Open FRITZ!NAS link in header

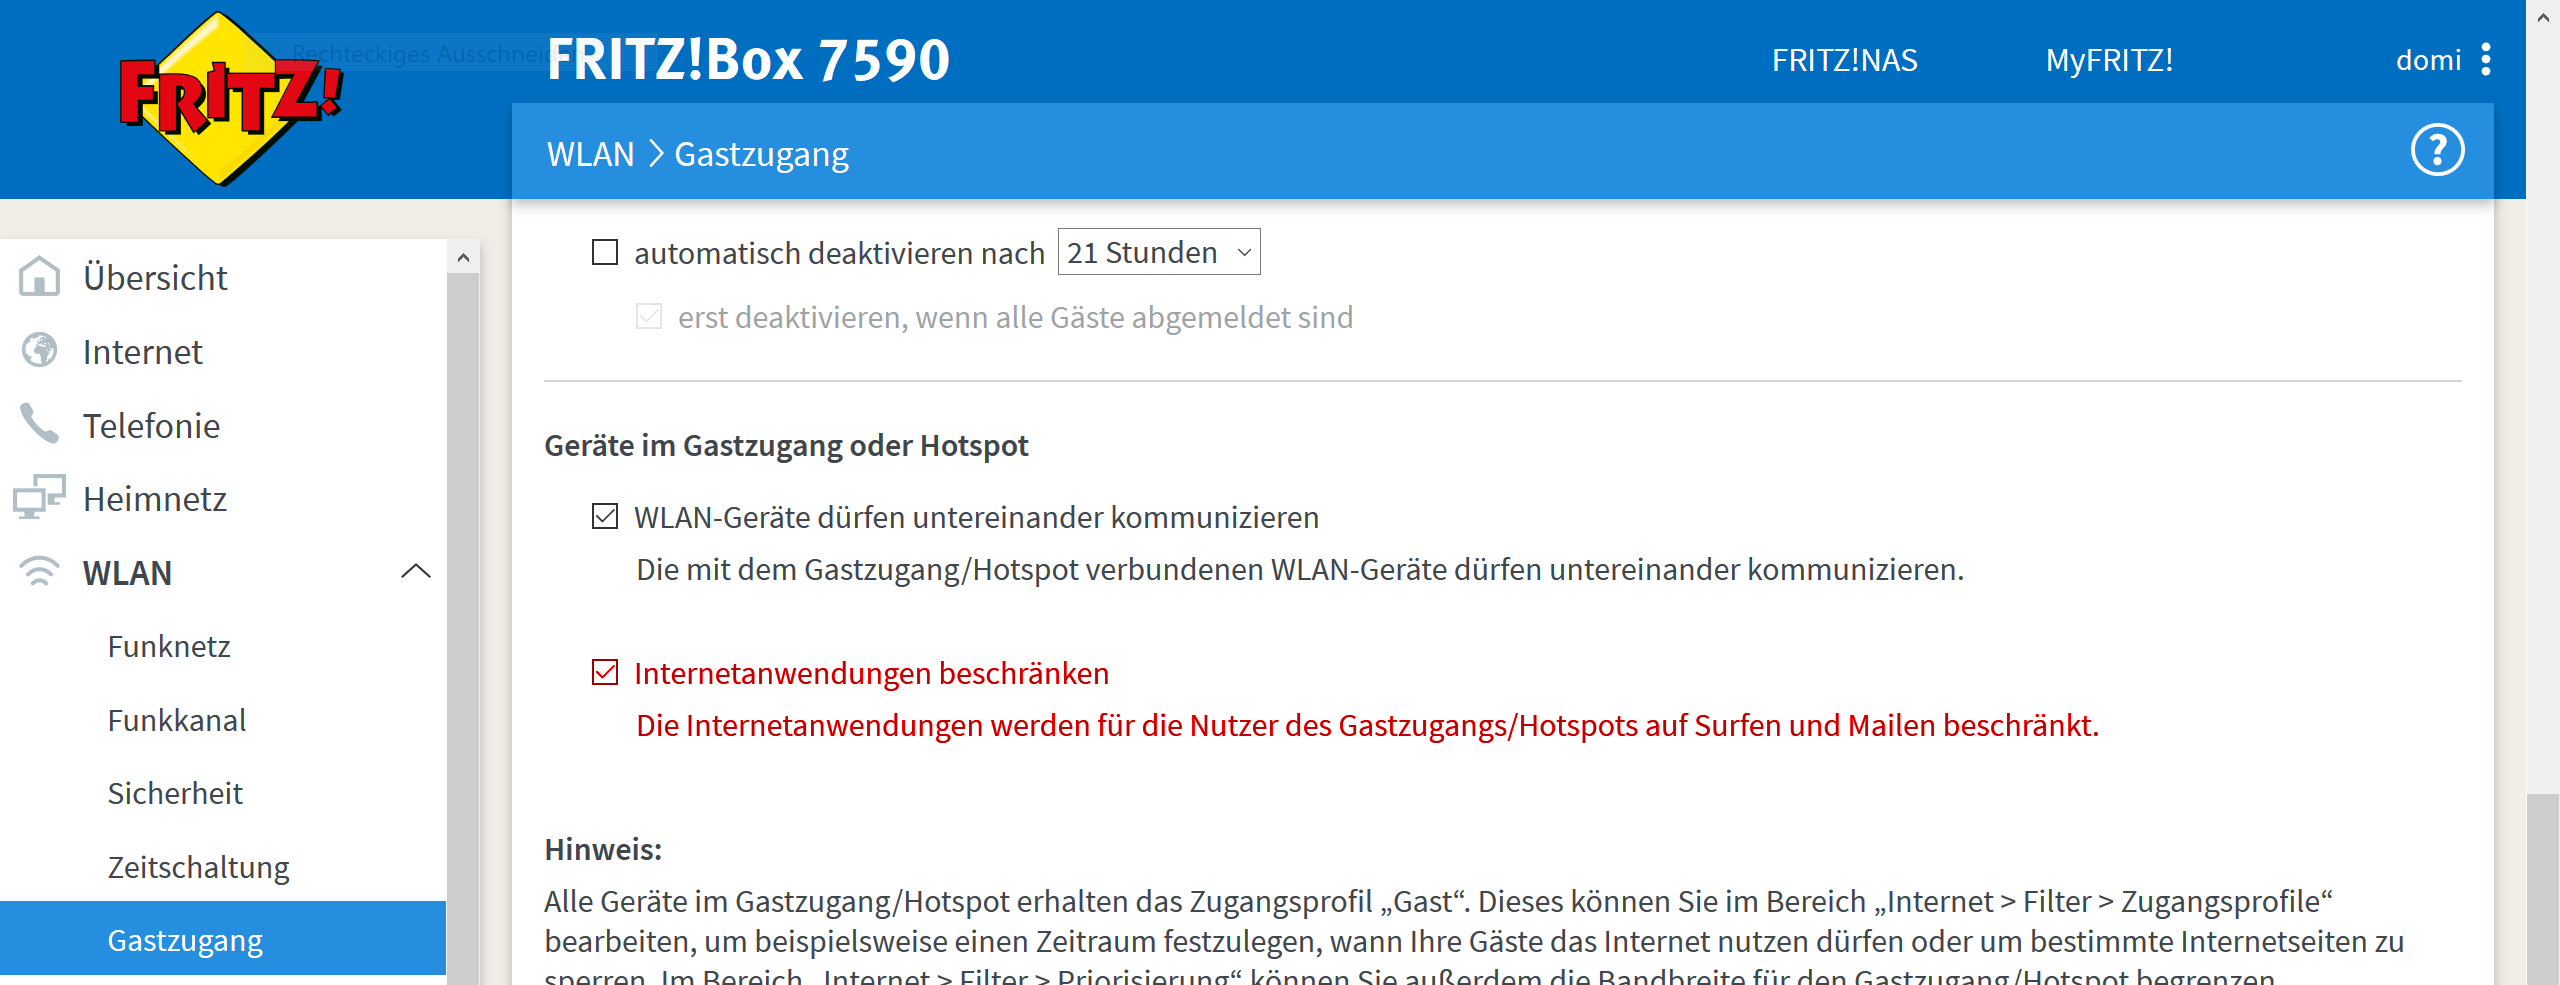point(1844,60)
